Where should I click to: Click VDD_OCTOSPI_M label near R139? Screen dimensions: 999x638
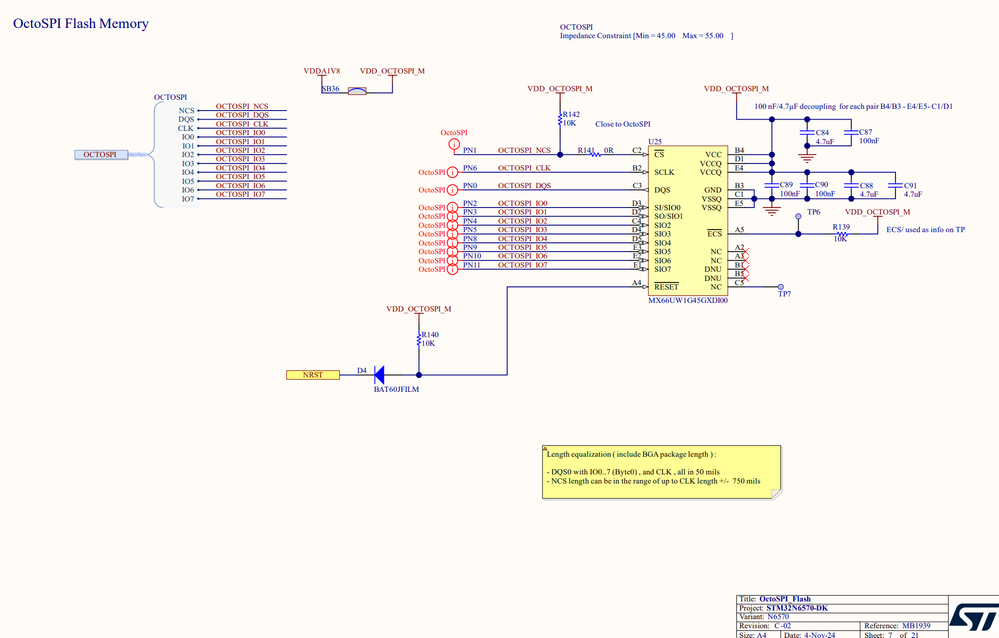(x=877, y=212)
